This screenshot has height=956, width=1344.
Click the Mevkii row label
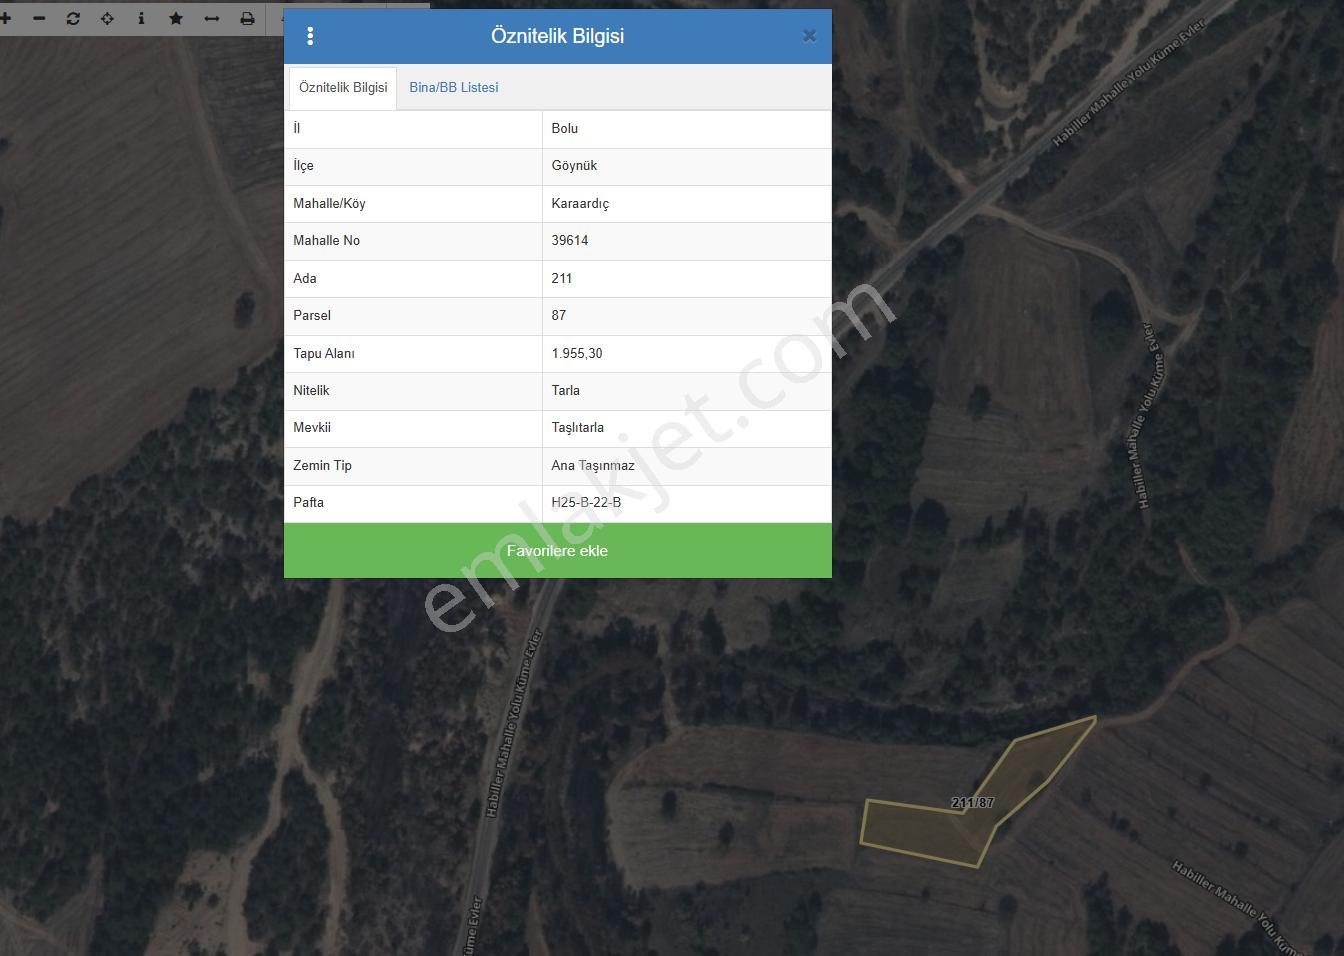[x=312, y=428]
